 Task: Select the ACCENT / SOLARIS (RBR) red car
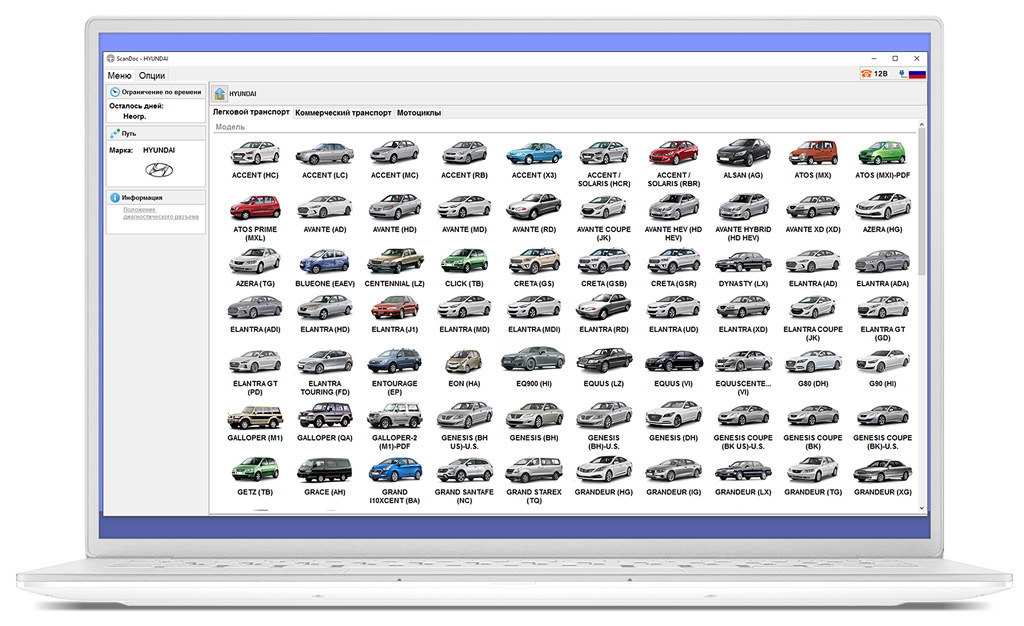[x=673, y=163]
